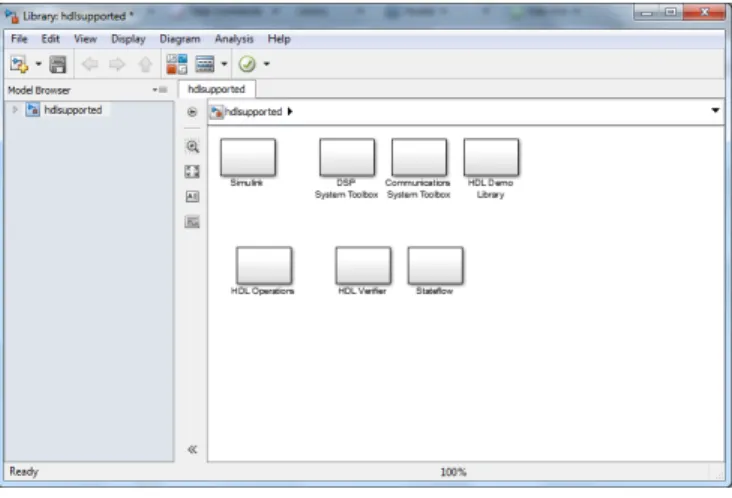Select hdlsupported in Model Browser tree
Image resolution: width=732 pixels, height=498 pixels.
point(73,110)
